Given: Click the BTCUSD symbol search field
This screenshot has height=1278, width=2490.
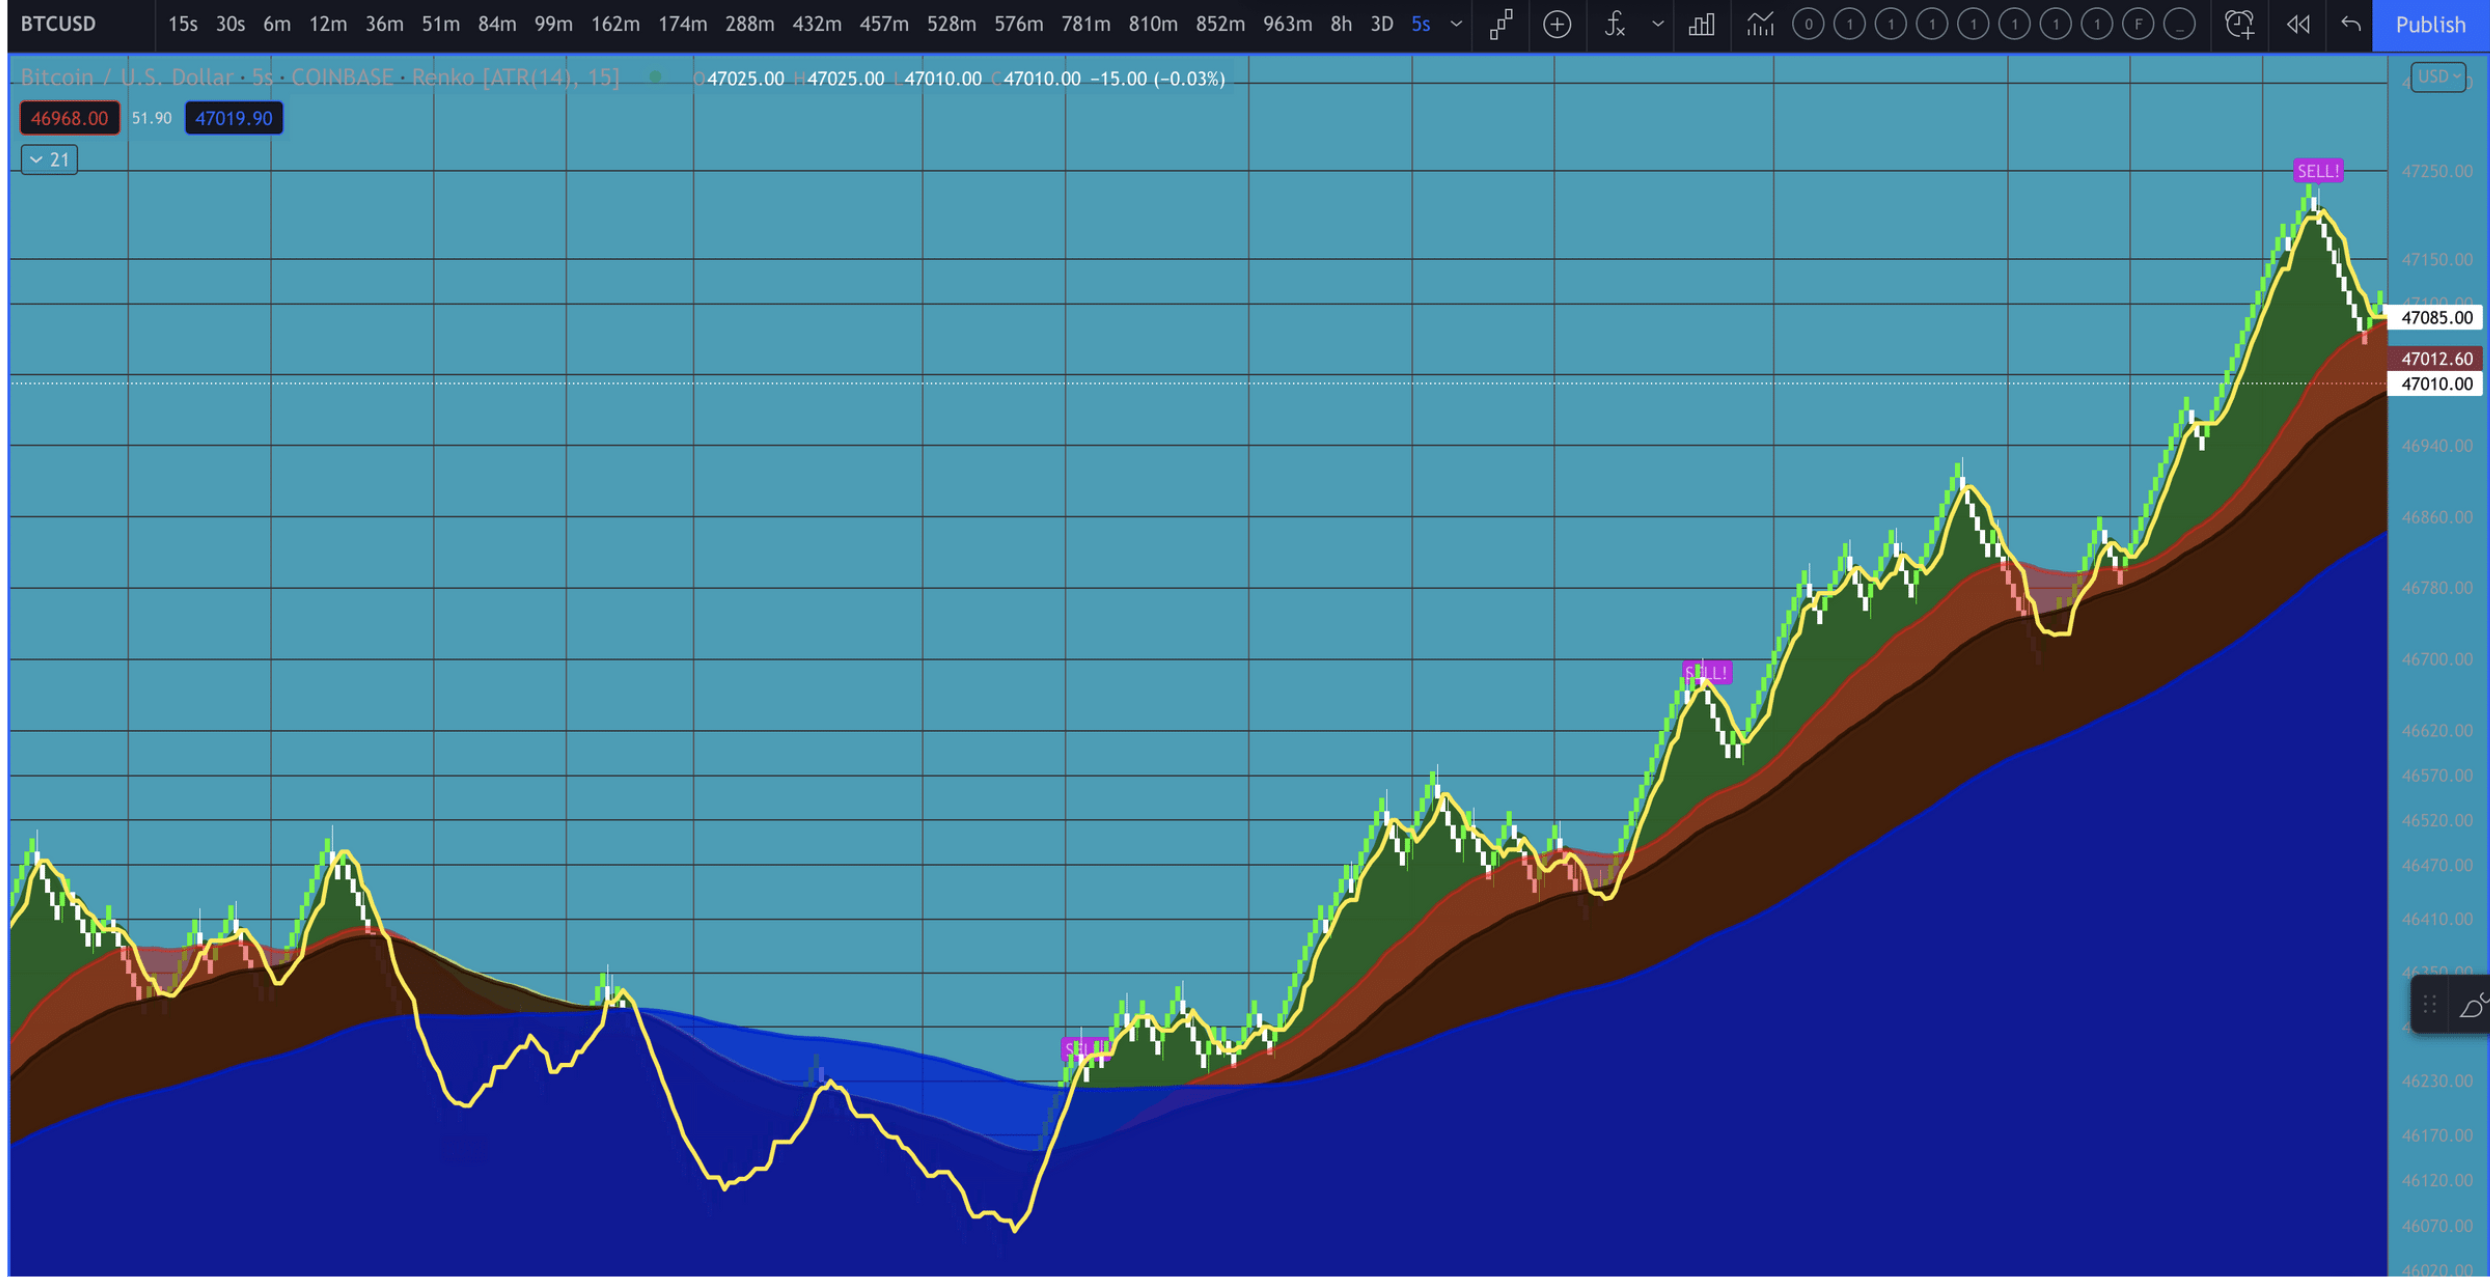Looking at the screenshot, I should click(x=59, y=24).
